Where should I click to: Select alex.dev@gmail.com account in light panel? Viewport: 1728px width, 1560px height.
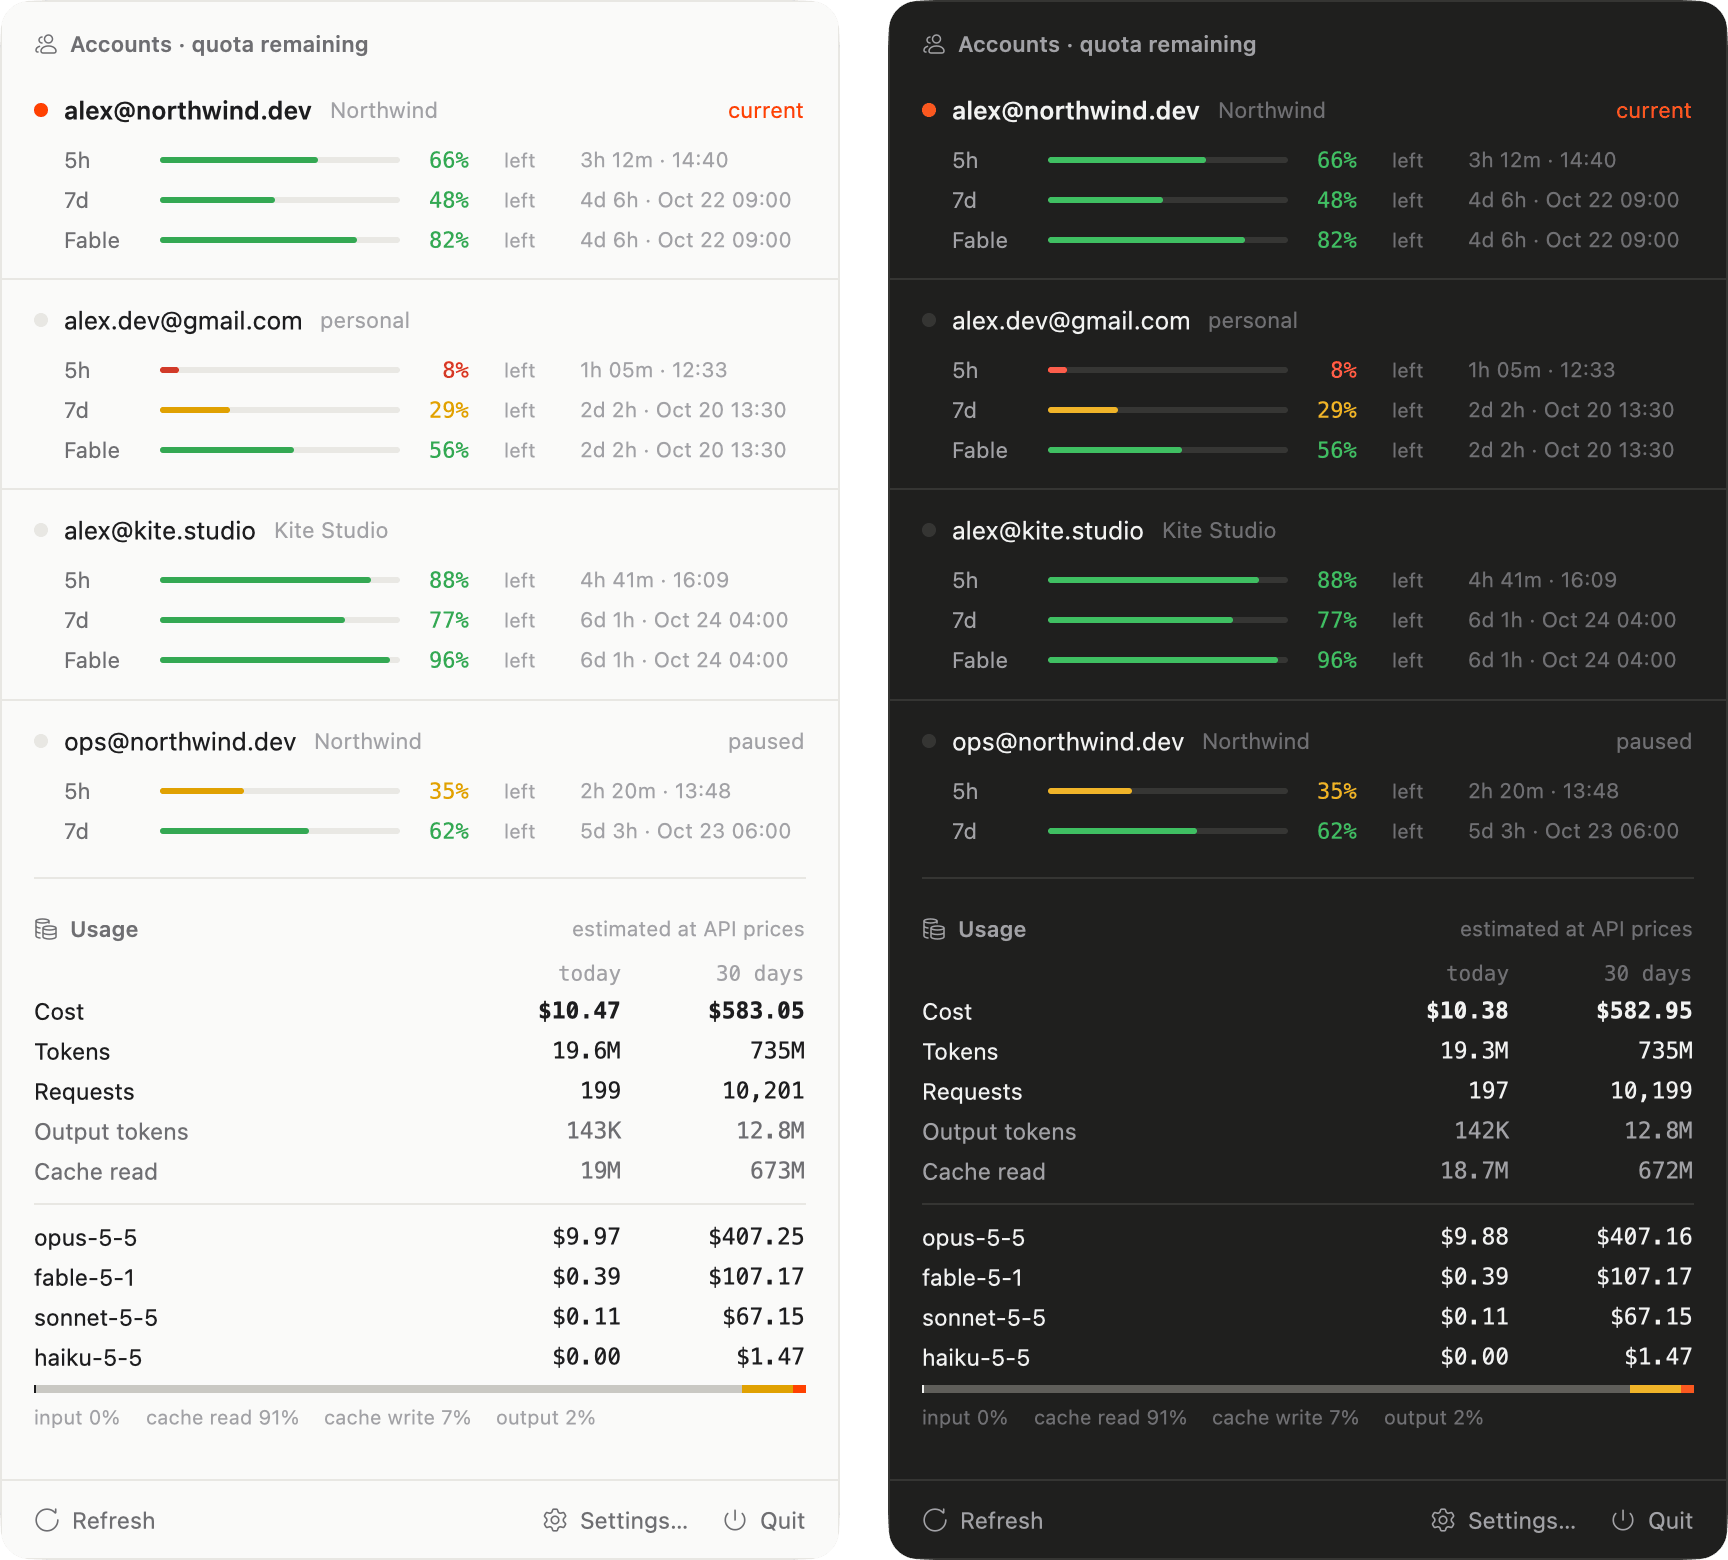click(183, 321)
